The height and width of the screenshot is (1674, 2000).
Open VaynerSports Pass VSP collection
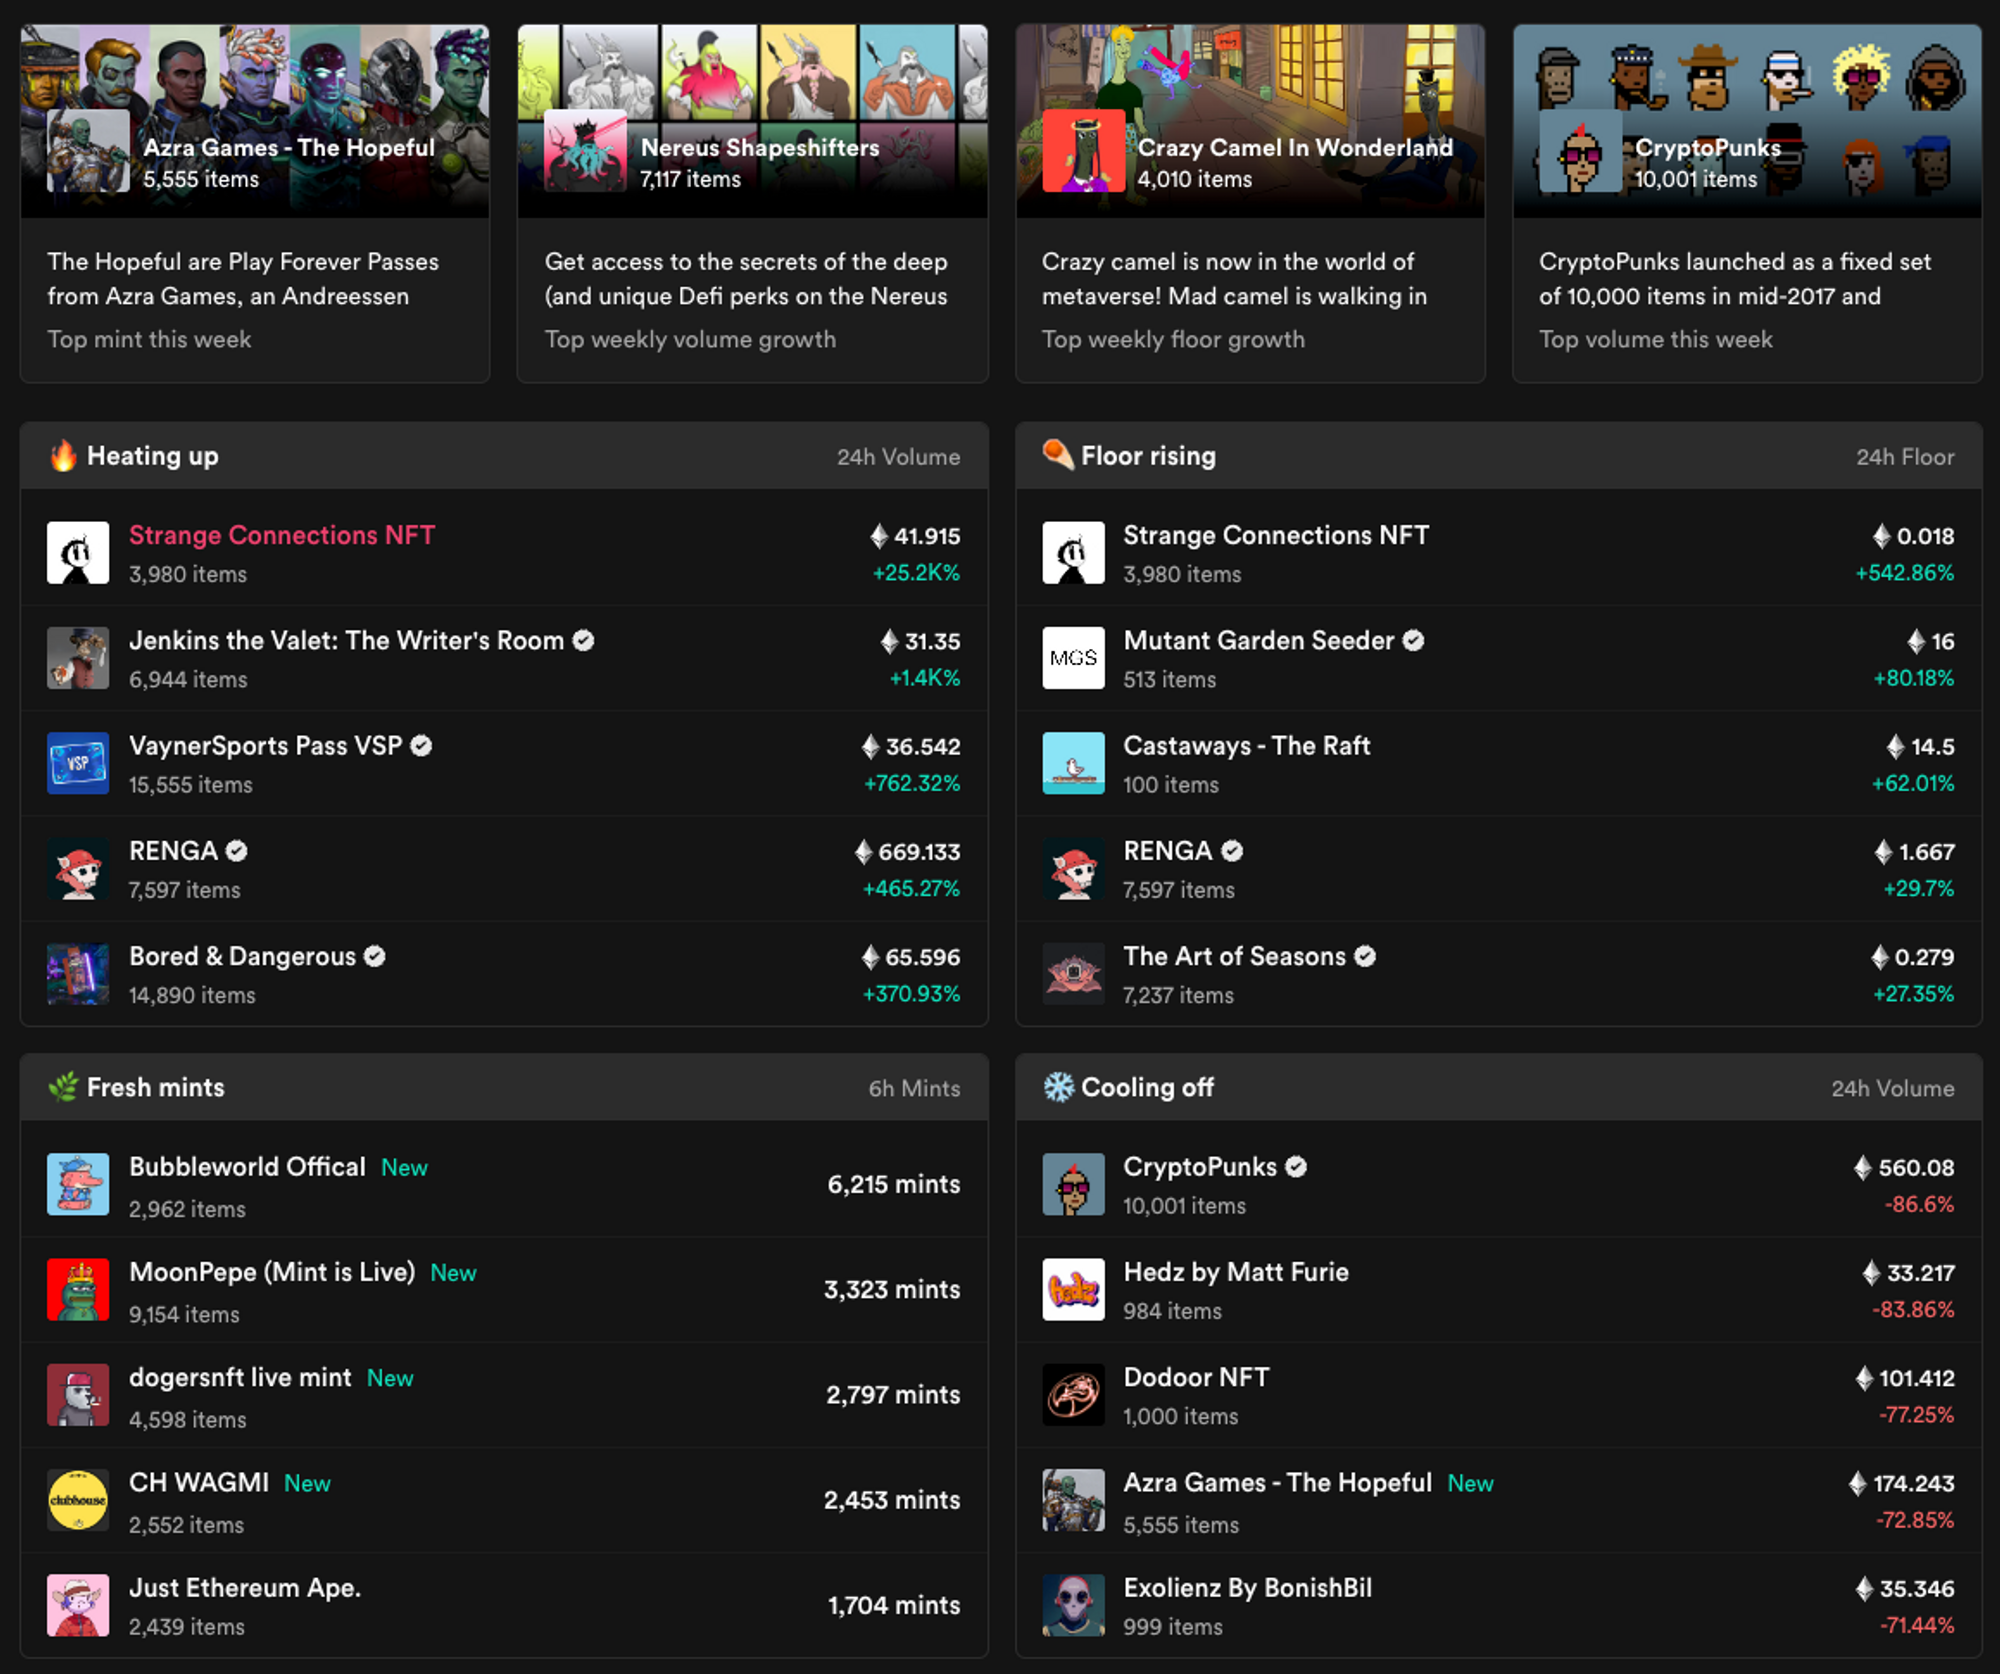[x=265, y=746]
